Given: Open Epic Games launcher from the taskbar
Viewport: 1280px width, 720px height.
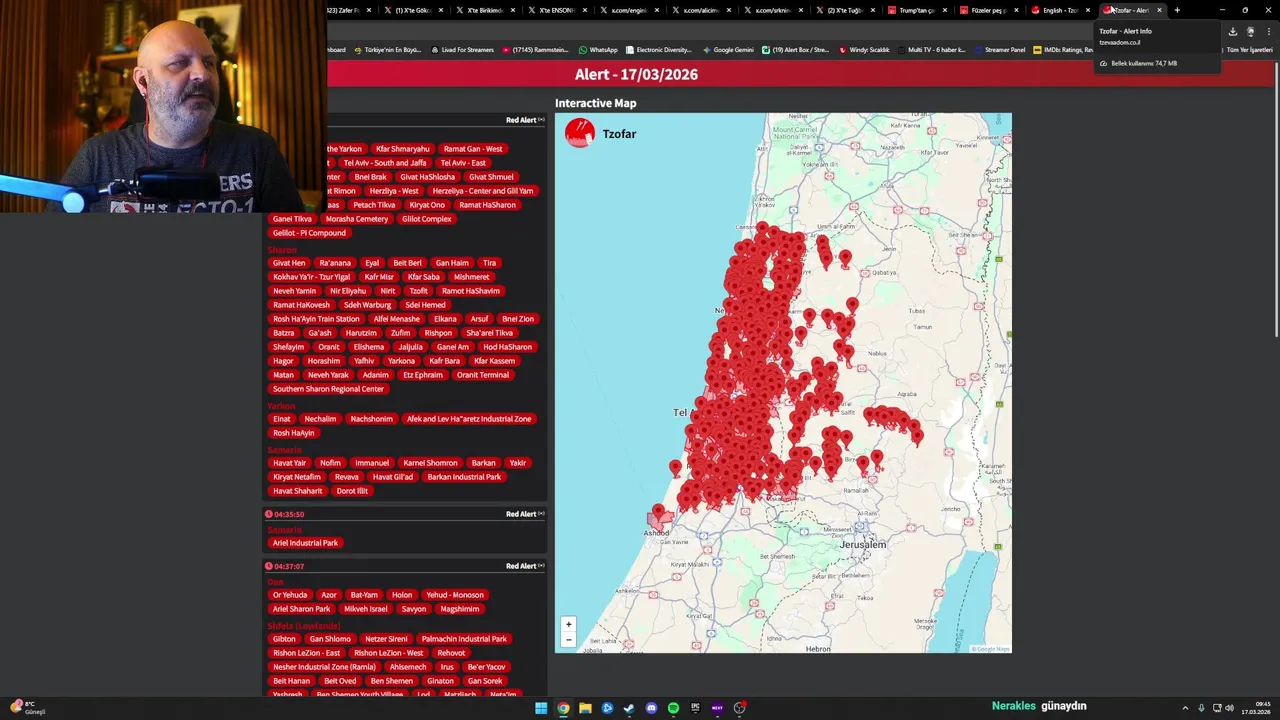Looking at the screenshot, I should (x=695, y=708).
